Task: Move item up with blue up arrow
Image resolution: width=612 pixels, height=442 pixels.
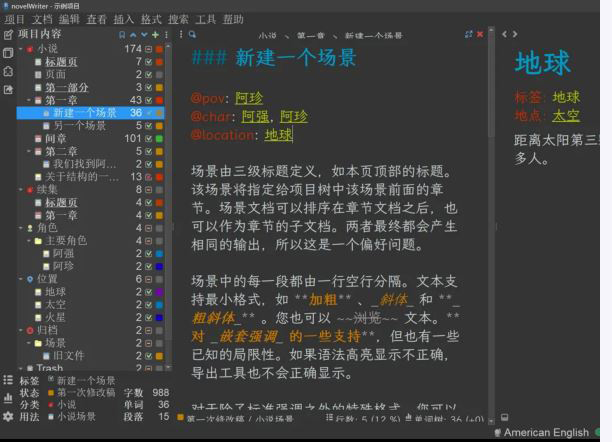Action: coord(133,35)
